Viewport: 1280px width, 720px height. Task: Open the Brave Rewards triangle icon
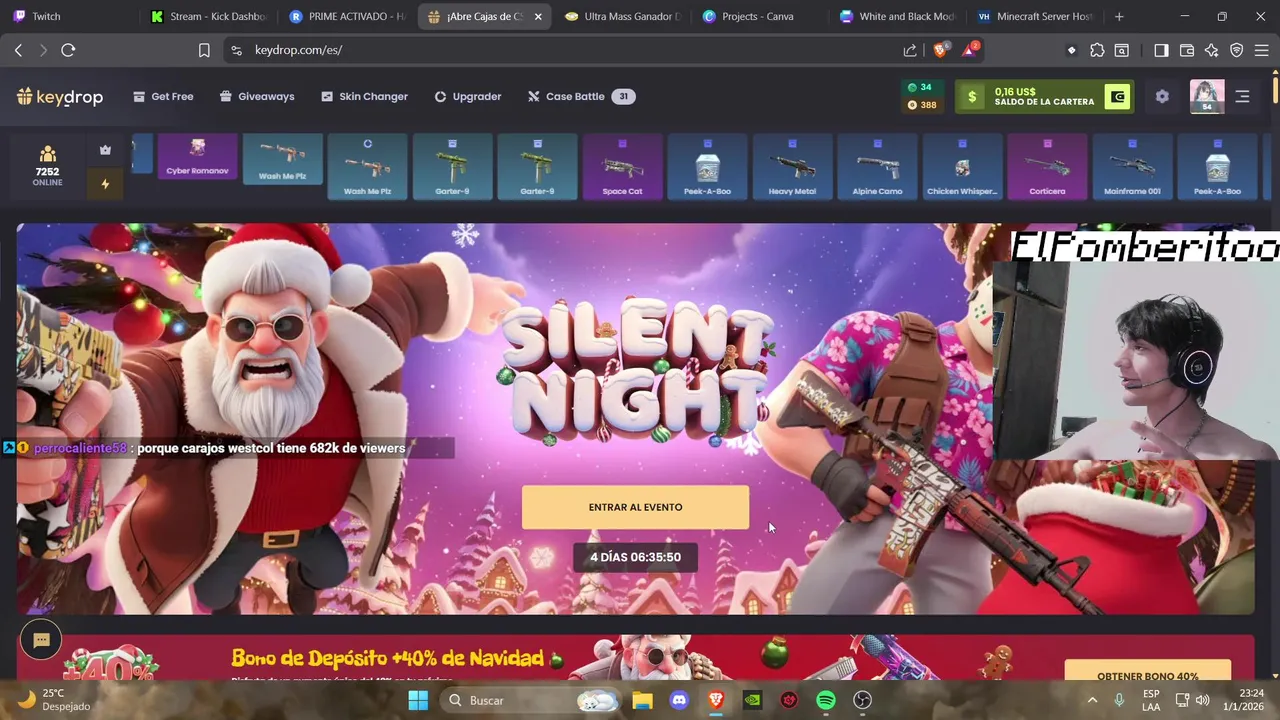(970, 50)
